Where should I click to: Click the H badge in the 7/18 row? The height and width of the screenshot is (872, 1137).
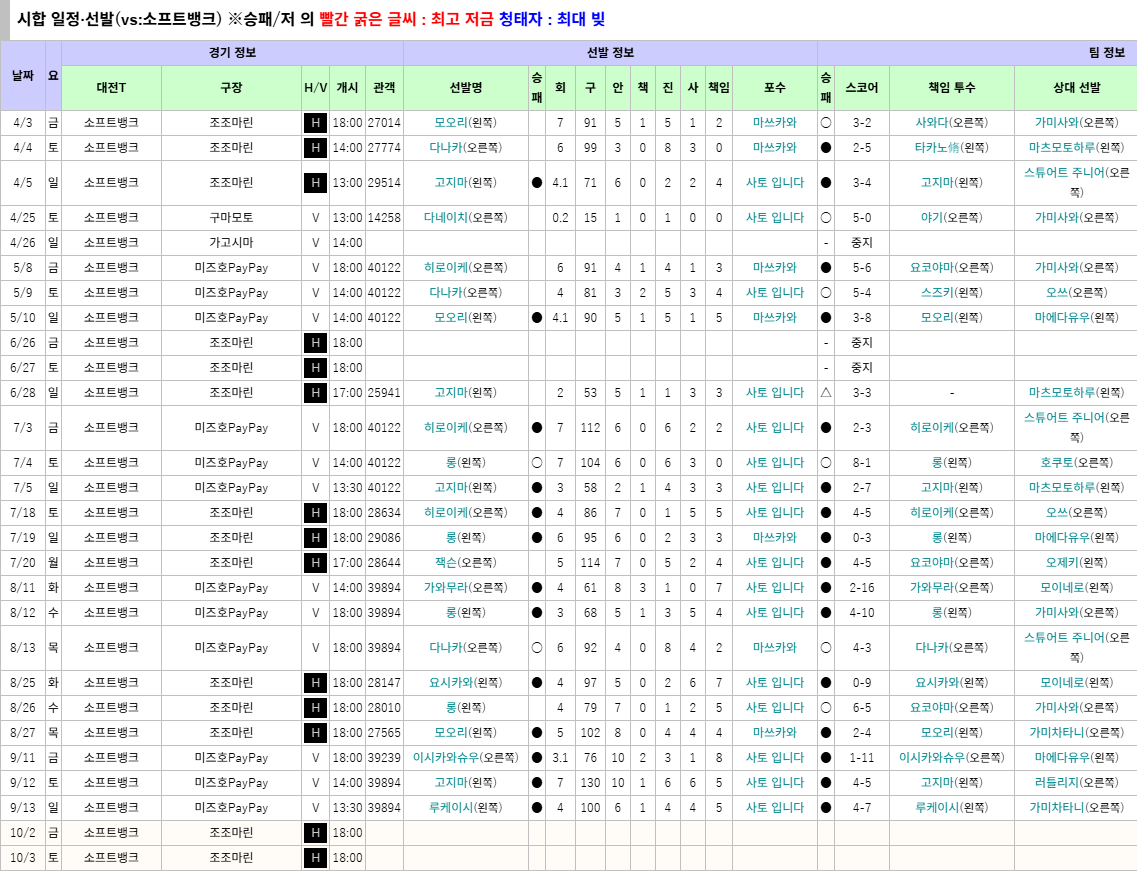click(x=315, y=512)
